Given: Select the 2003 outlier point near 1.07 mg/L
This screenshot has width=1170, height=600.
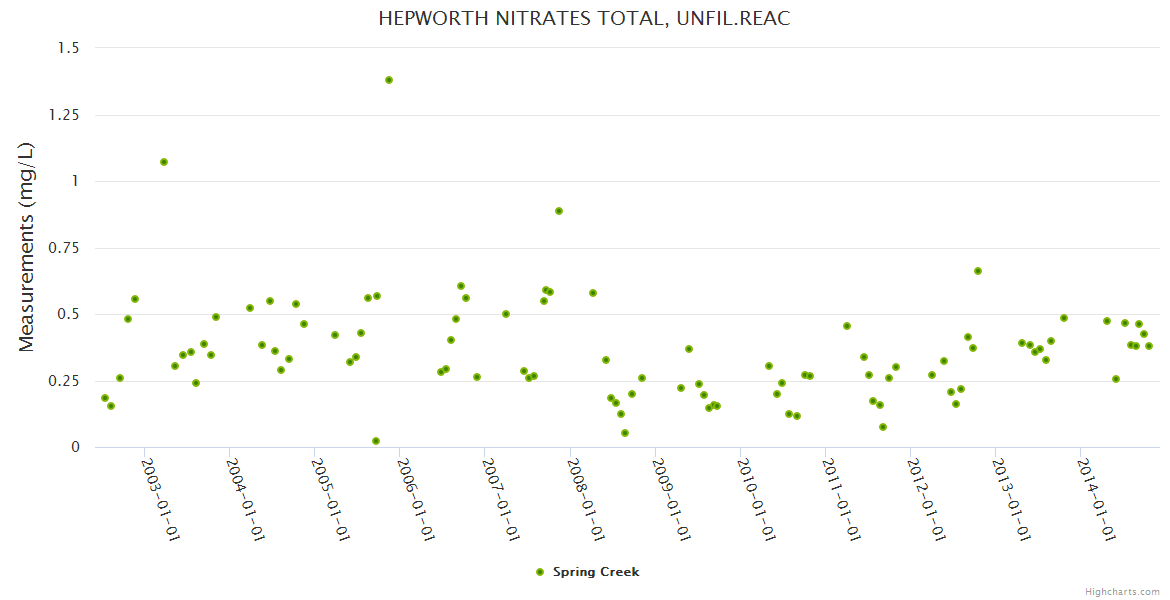Looking at the screenshot, I should [x=164, y=162].
